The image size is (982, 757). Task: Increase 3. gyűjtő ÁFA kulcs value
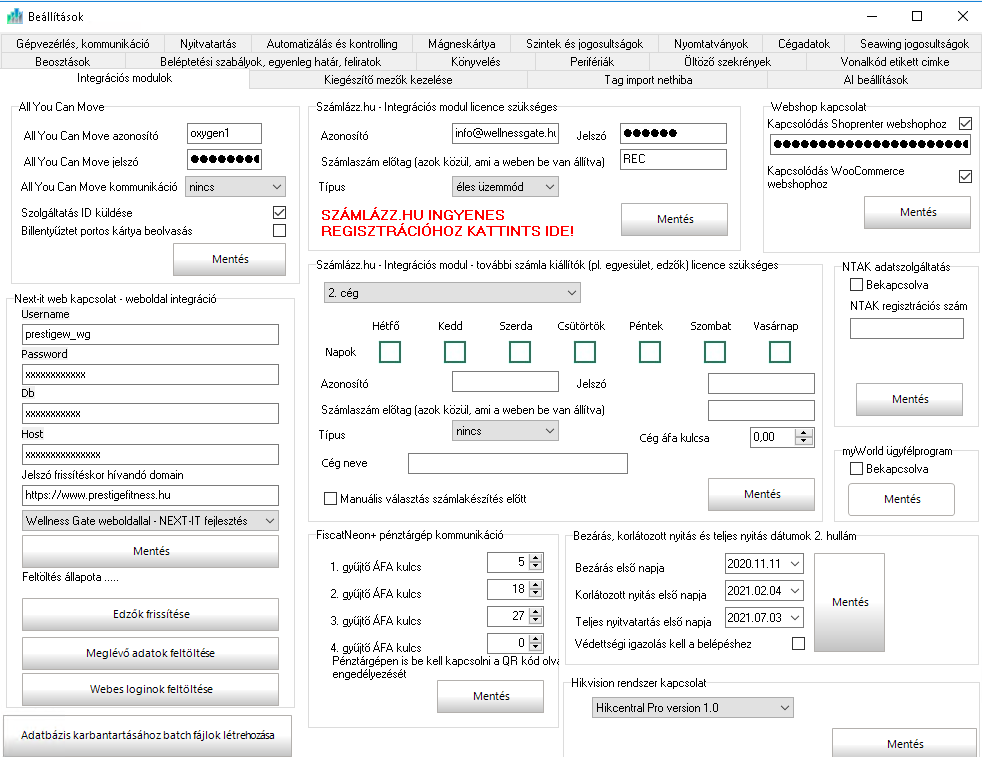pyautogui.click(x=535, y=612)
